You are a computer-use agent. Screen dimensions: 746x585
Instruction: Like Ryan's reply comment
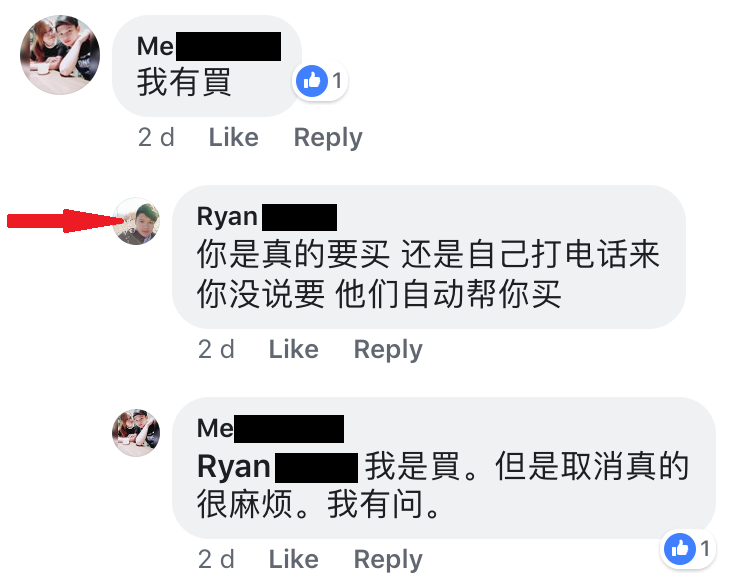pyautogui.click(x=294, y=350)
